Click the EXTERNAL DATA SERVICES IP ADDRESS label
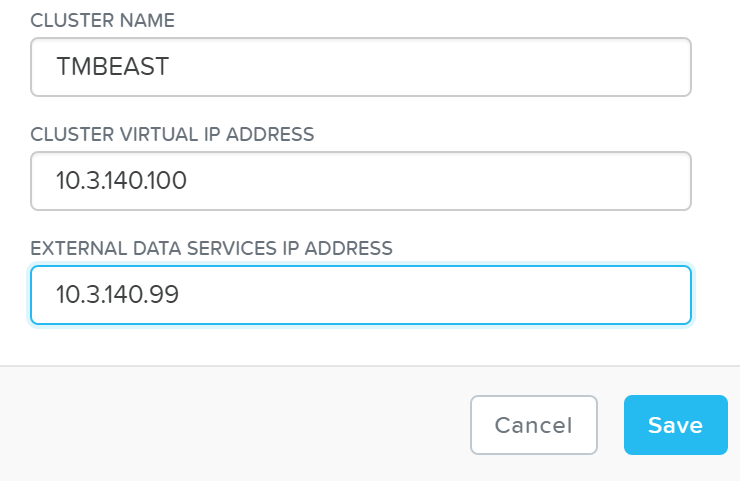The height and width of the screenshot is (481, 740). 211,248
